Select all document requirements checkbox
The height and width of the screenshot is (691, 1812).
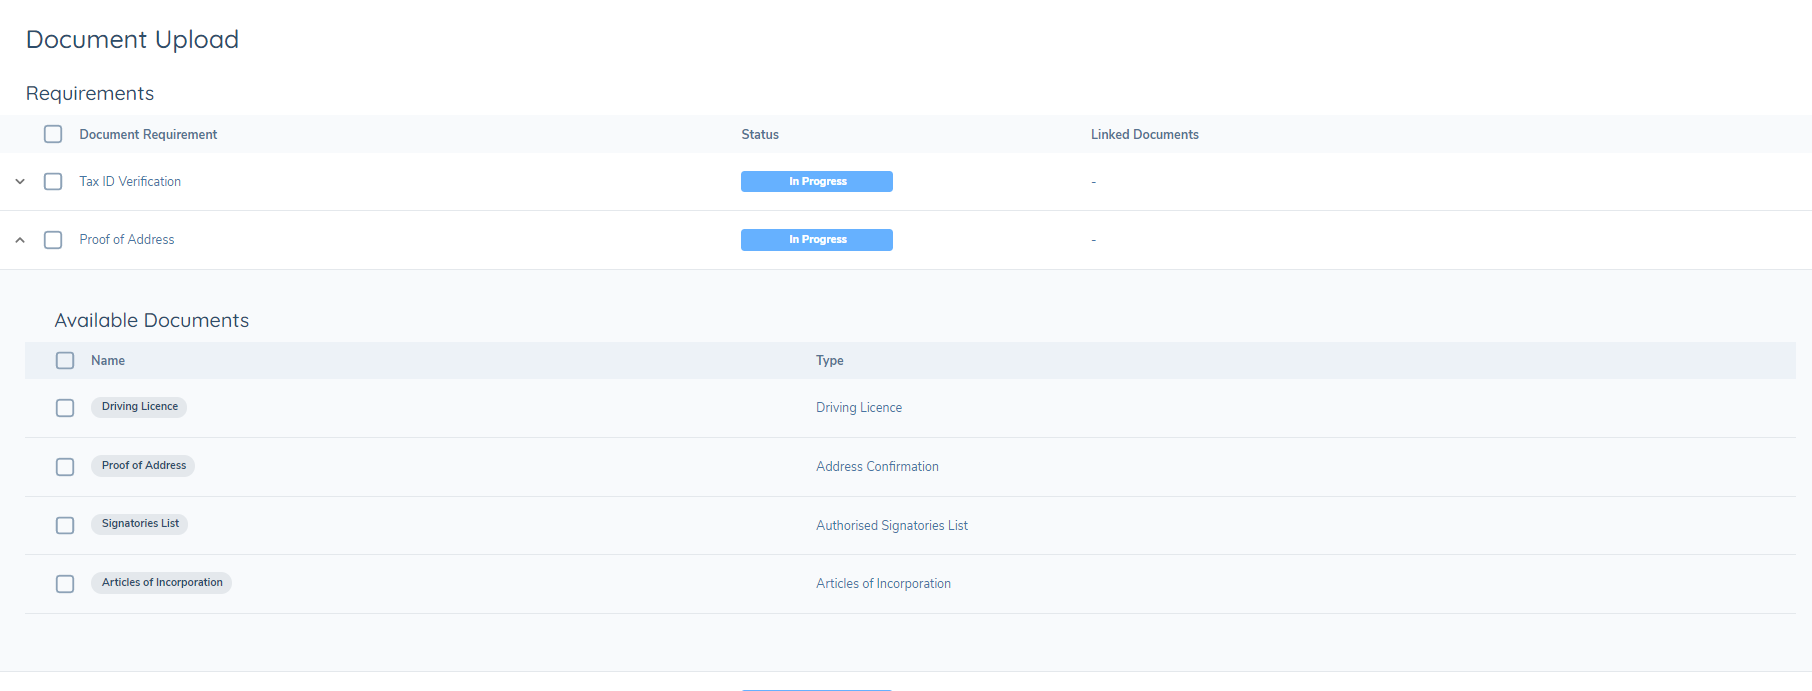[x=53, y=134]
